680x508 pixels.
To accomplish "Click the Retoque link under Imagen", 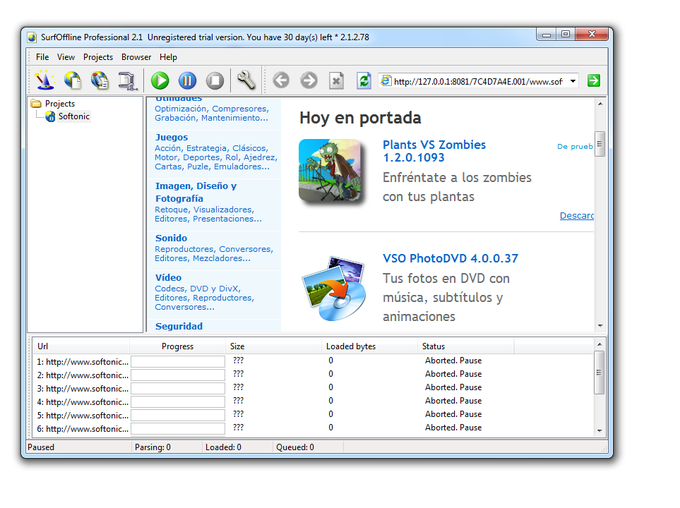I will coord(171,210).
